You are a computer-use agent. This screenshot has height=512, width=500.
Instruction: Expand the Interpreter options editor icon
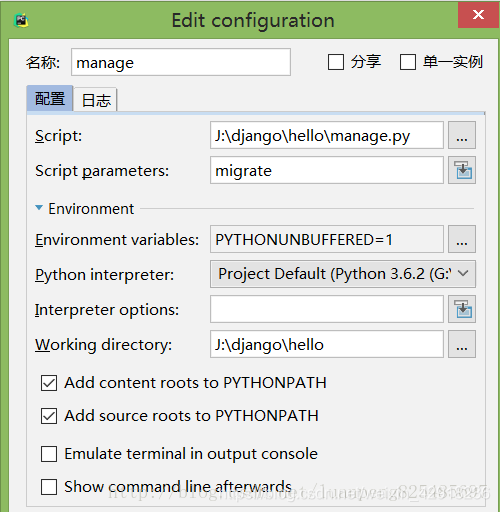point(462,309)
